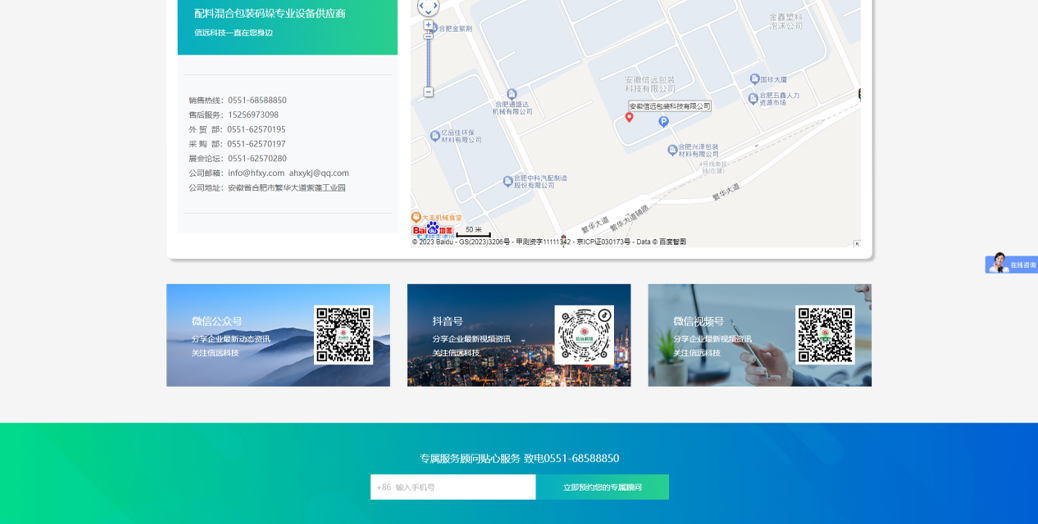Click the map zoom-out minus button
Image resolution: width=1038 pixels, height=524 pixels.
pos(428,92)
